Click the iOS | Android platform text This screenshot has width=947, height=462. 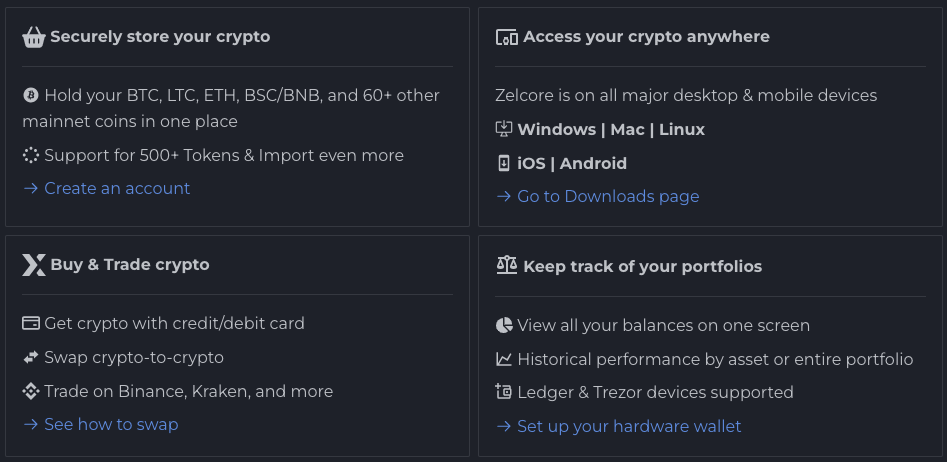(x=572, y=164)
